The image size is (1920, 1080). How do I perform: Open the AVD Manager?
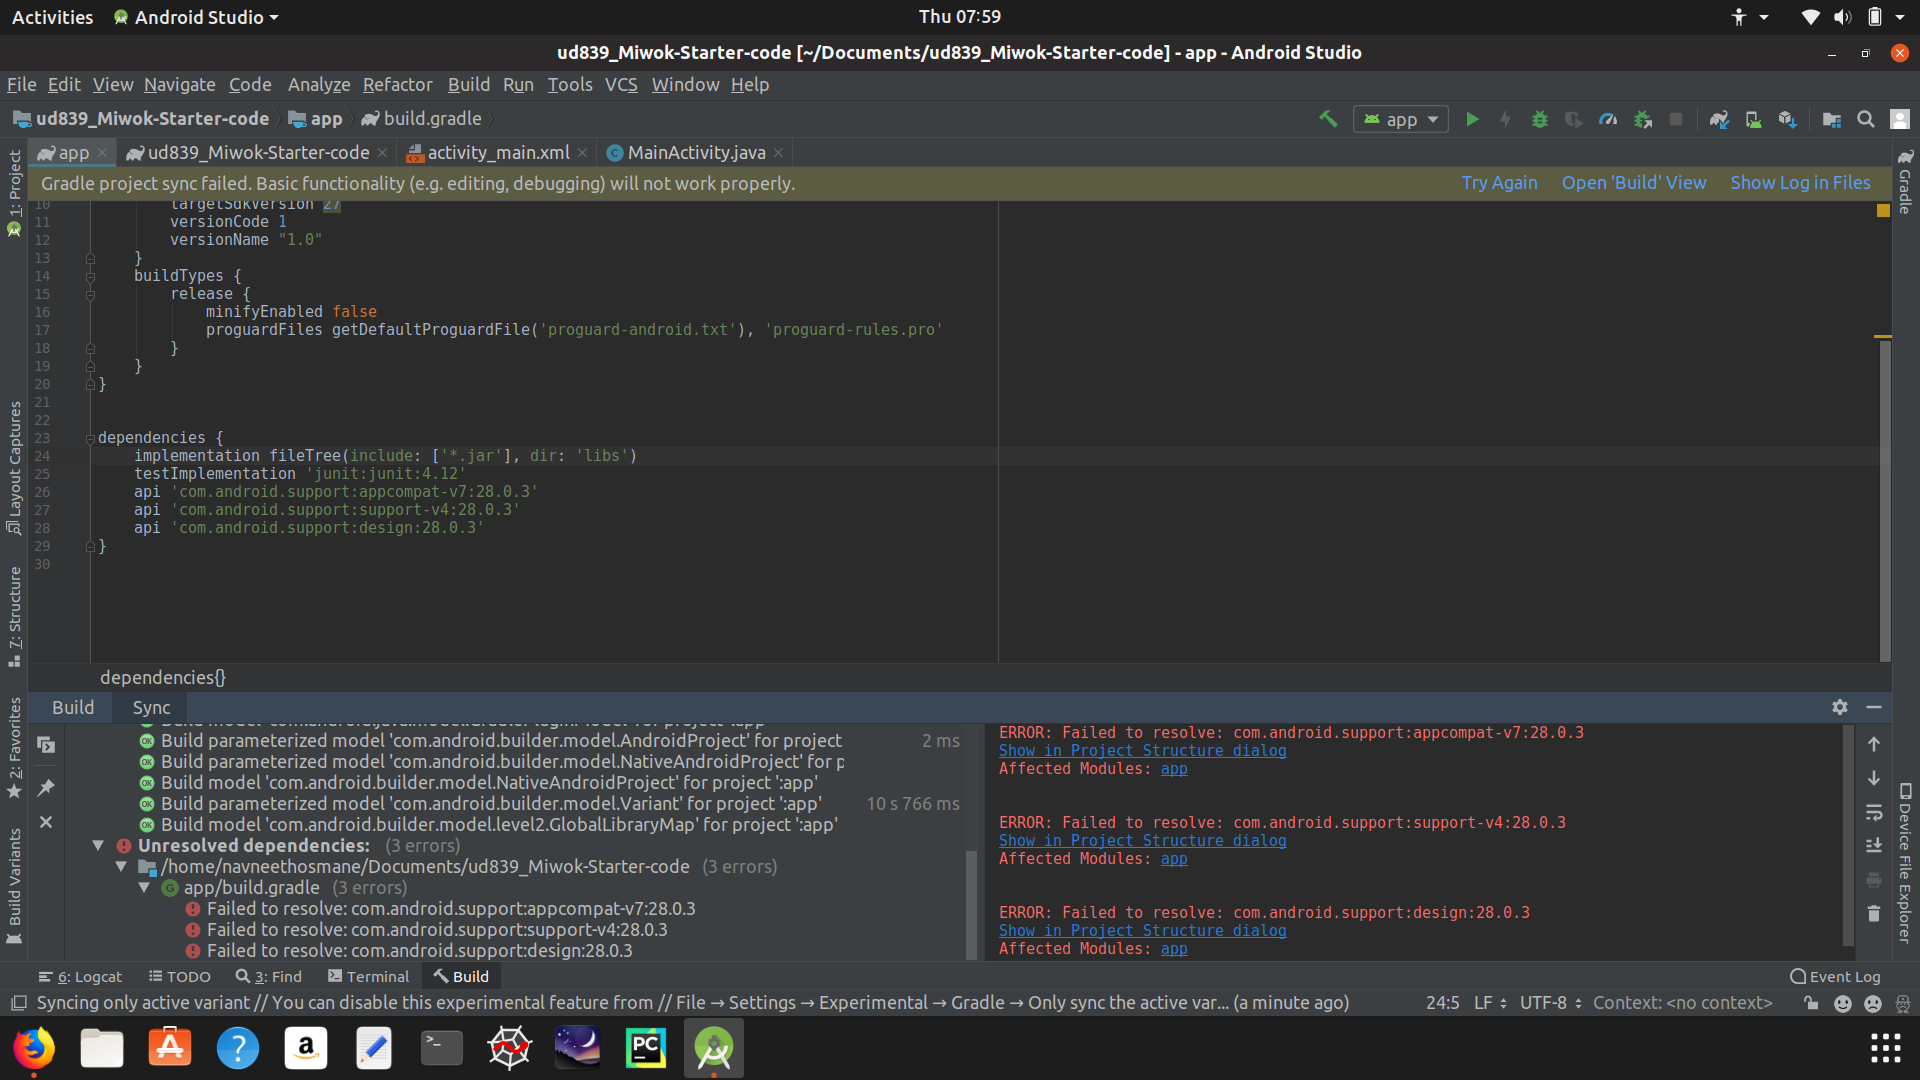tap(1754, 119)
